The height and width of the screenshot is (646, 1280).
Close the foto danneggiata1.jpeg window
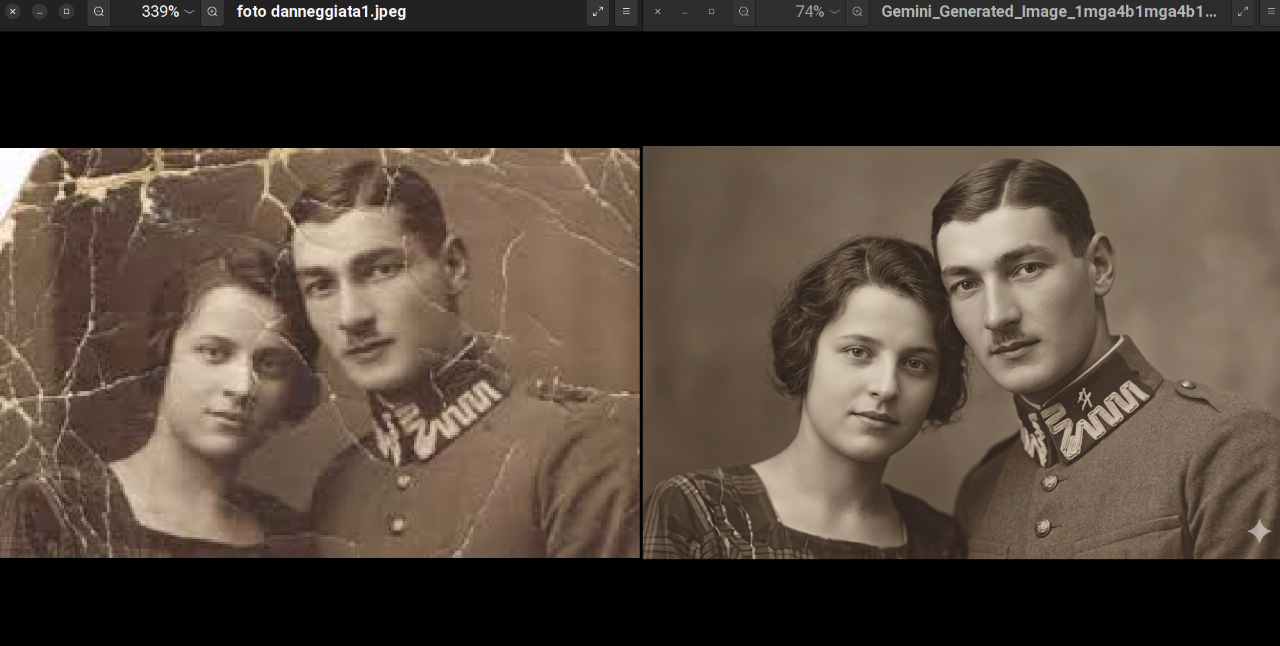(13, 12)
